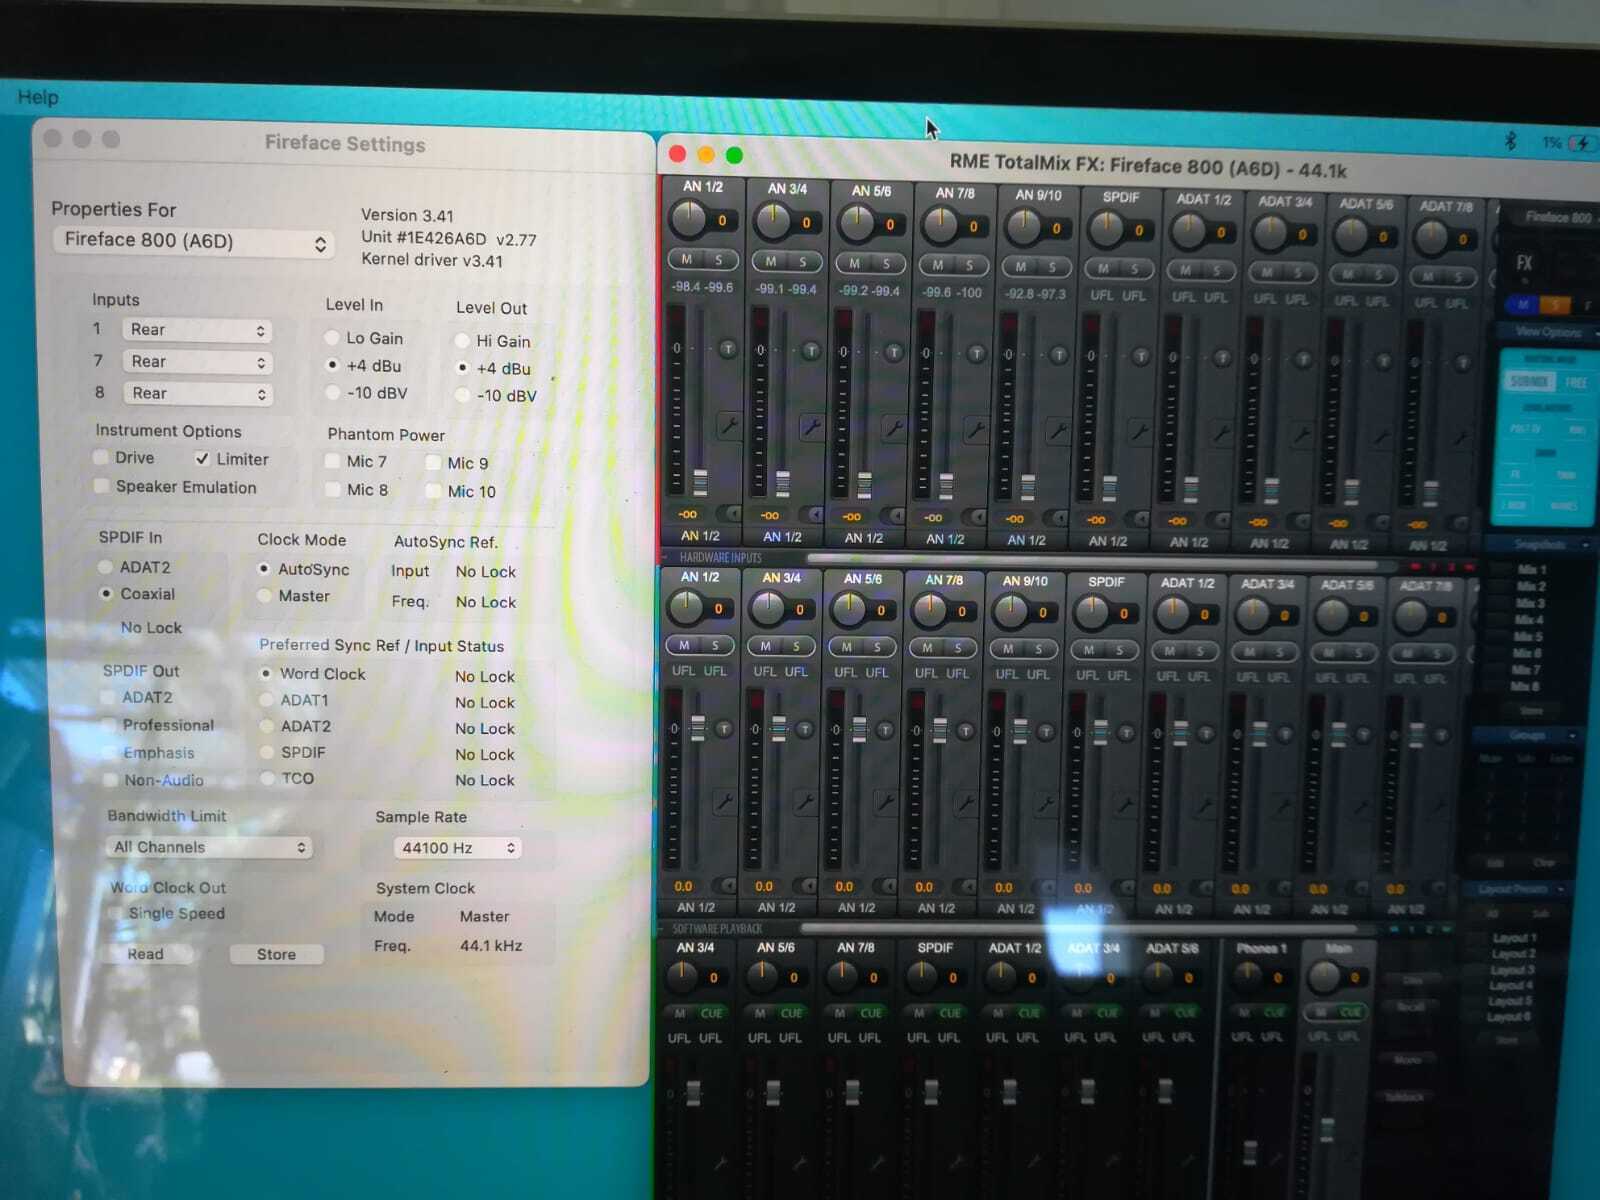Load snapshot Mix 1 in Snapshots list
1600x1200 pixels.
point(1531,570)
